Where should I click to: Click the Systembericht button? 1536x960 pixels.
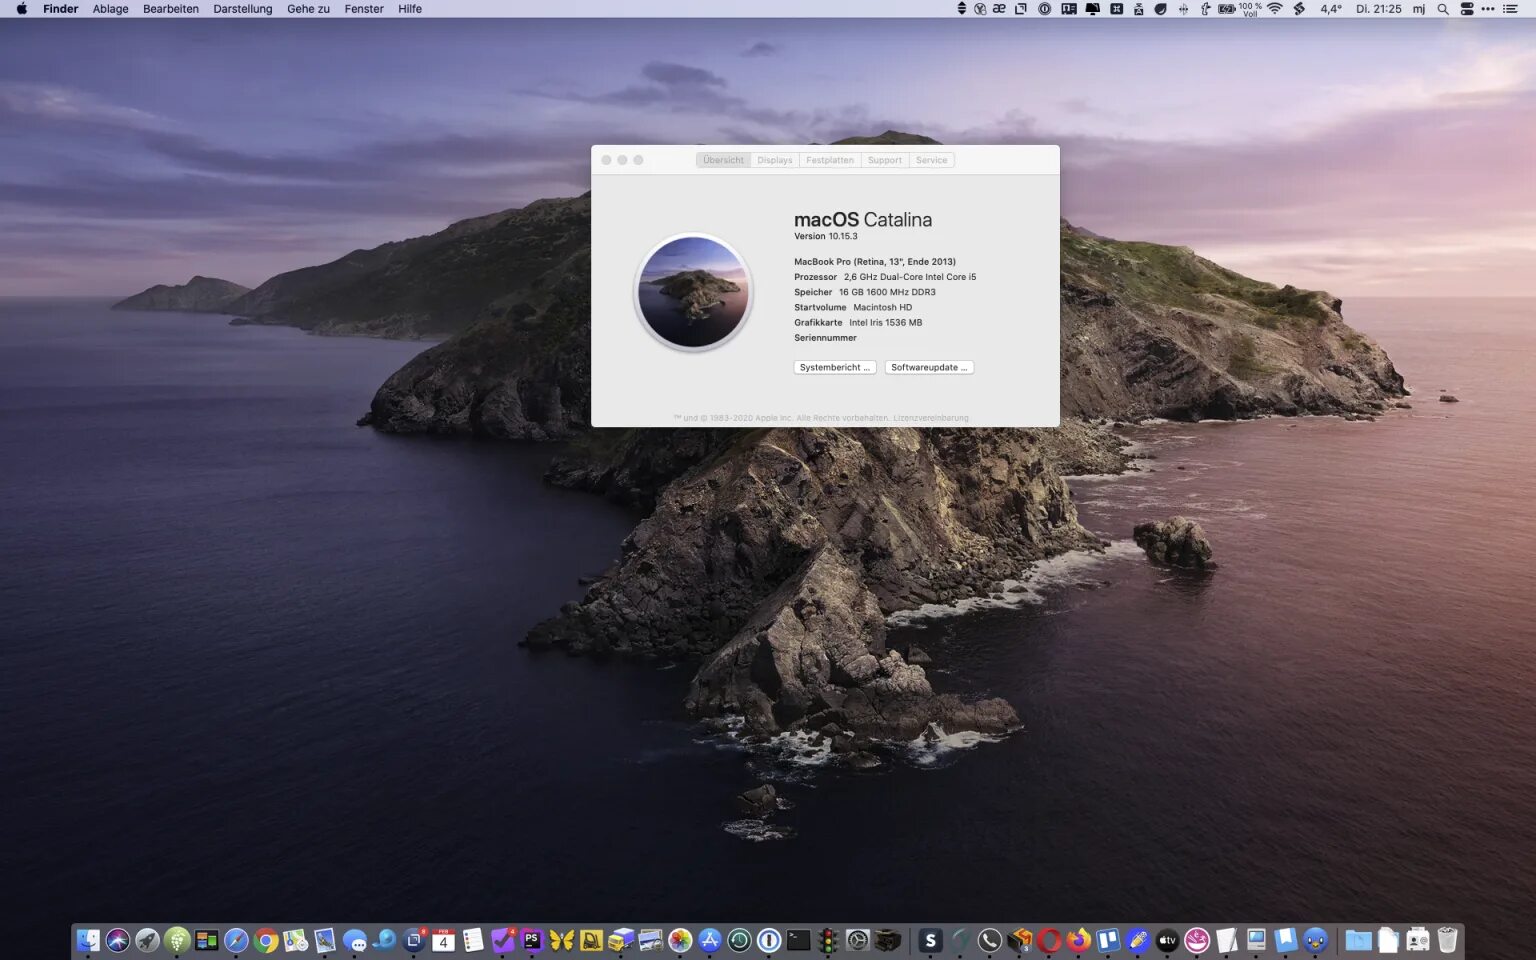(834, 367)
